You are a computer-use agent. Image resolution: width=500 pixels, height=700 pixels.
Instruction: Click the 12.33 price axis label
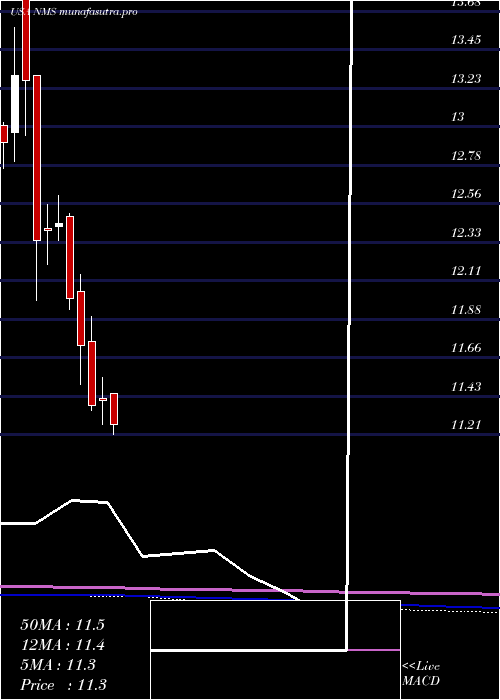466,233
